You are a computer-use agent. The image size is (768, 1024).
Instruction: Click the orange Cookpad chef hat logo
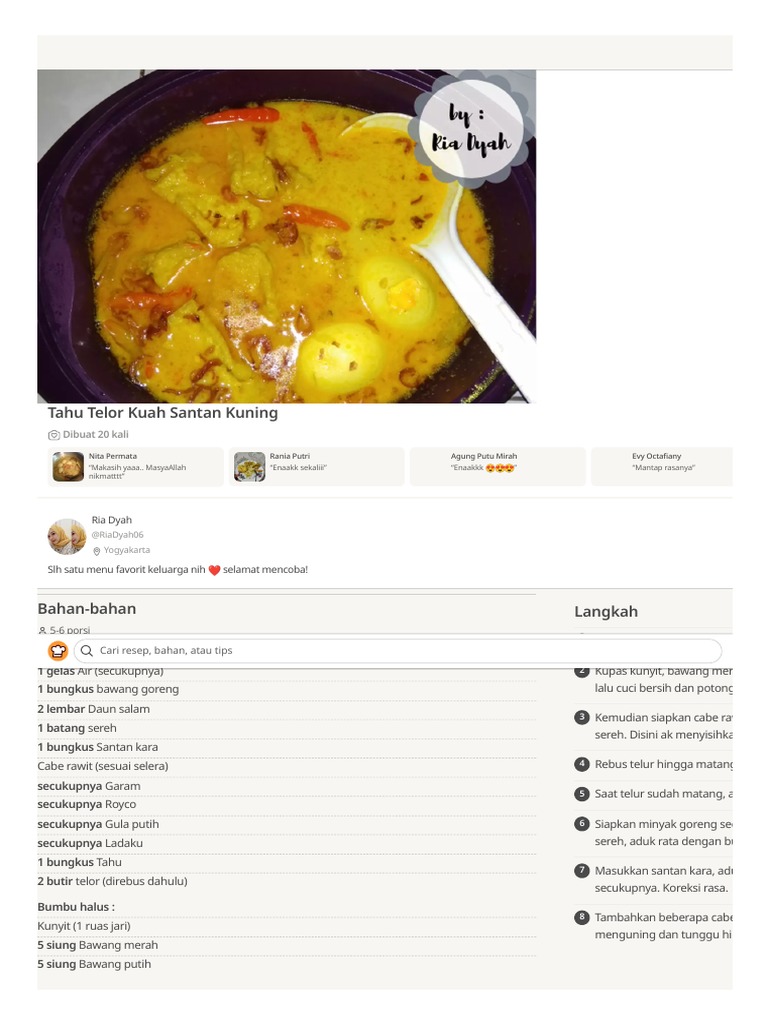click(58, 650)
